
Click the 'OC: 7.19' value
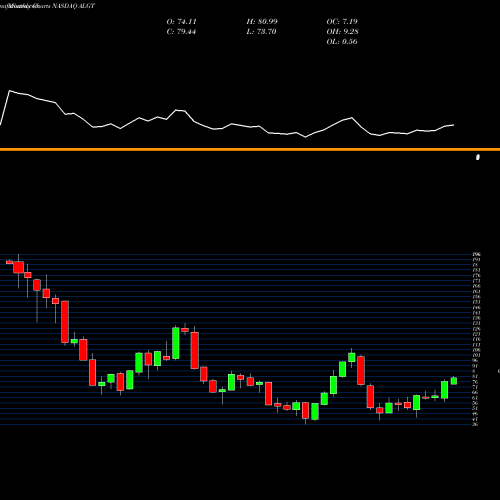point(342,21)
